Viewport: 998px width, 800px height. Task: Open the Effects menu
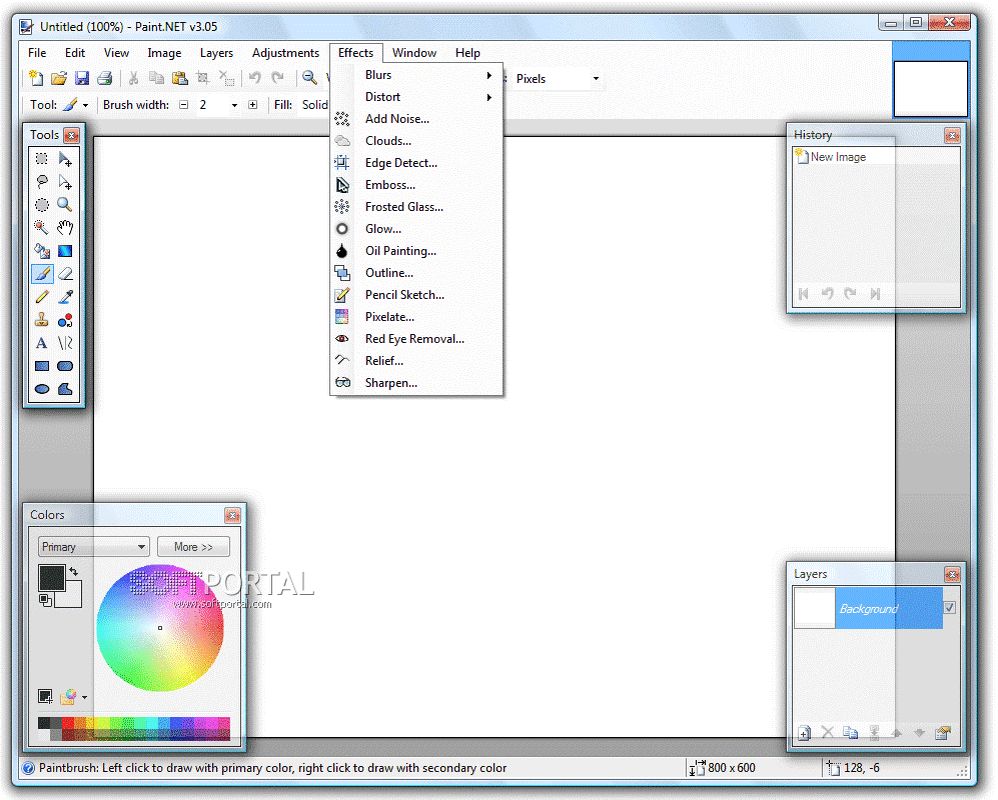(x=356, y=53)
